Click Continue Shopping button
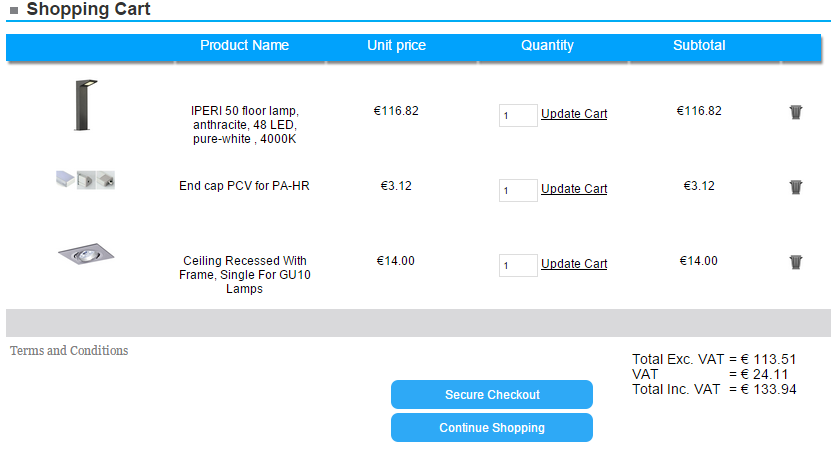Image resolution: width=836 pixels, height=451 pixels. [x=492, y=428]
